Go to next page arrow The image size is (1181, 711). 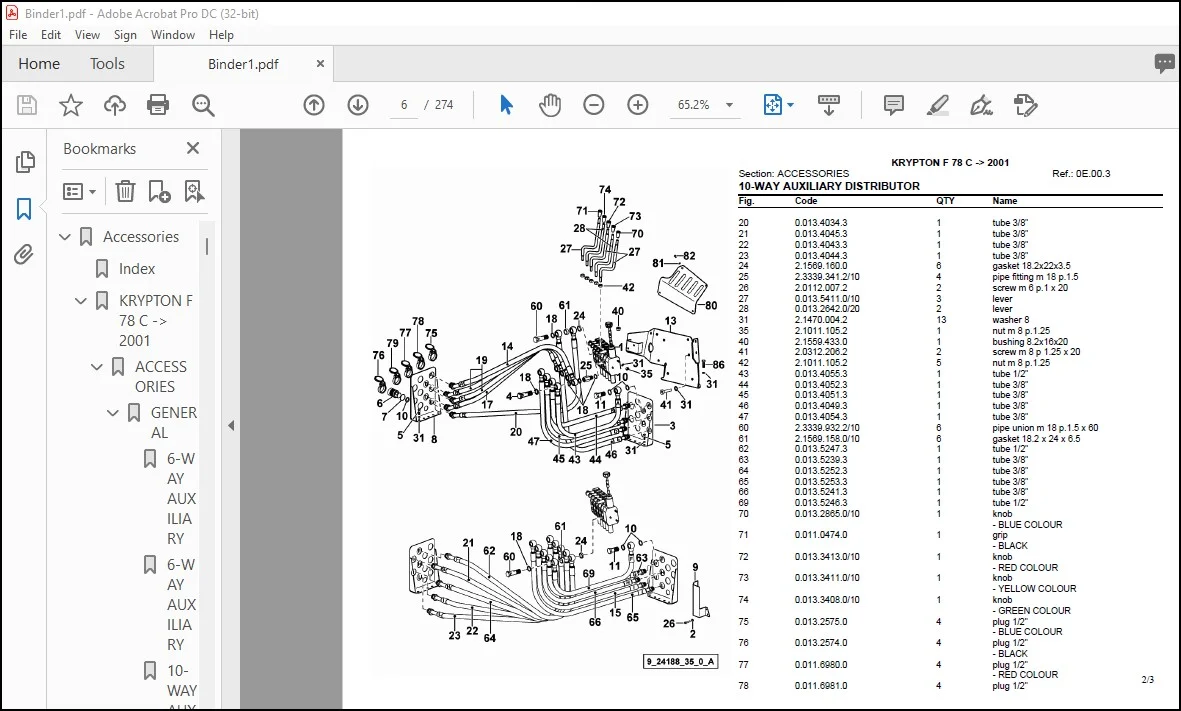[x=358, y=105]
